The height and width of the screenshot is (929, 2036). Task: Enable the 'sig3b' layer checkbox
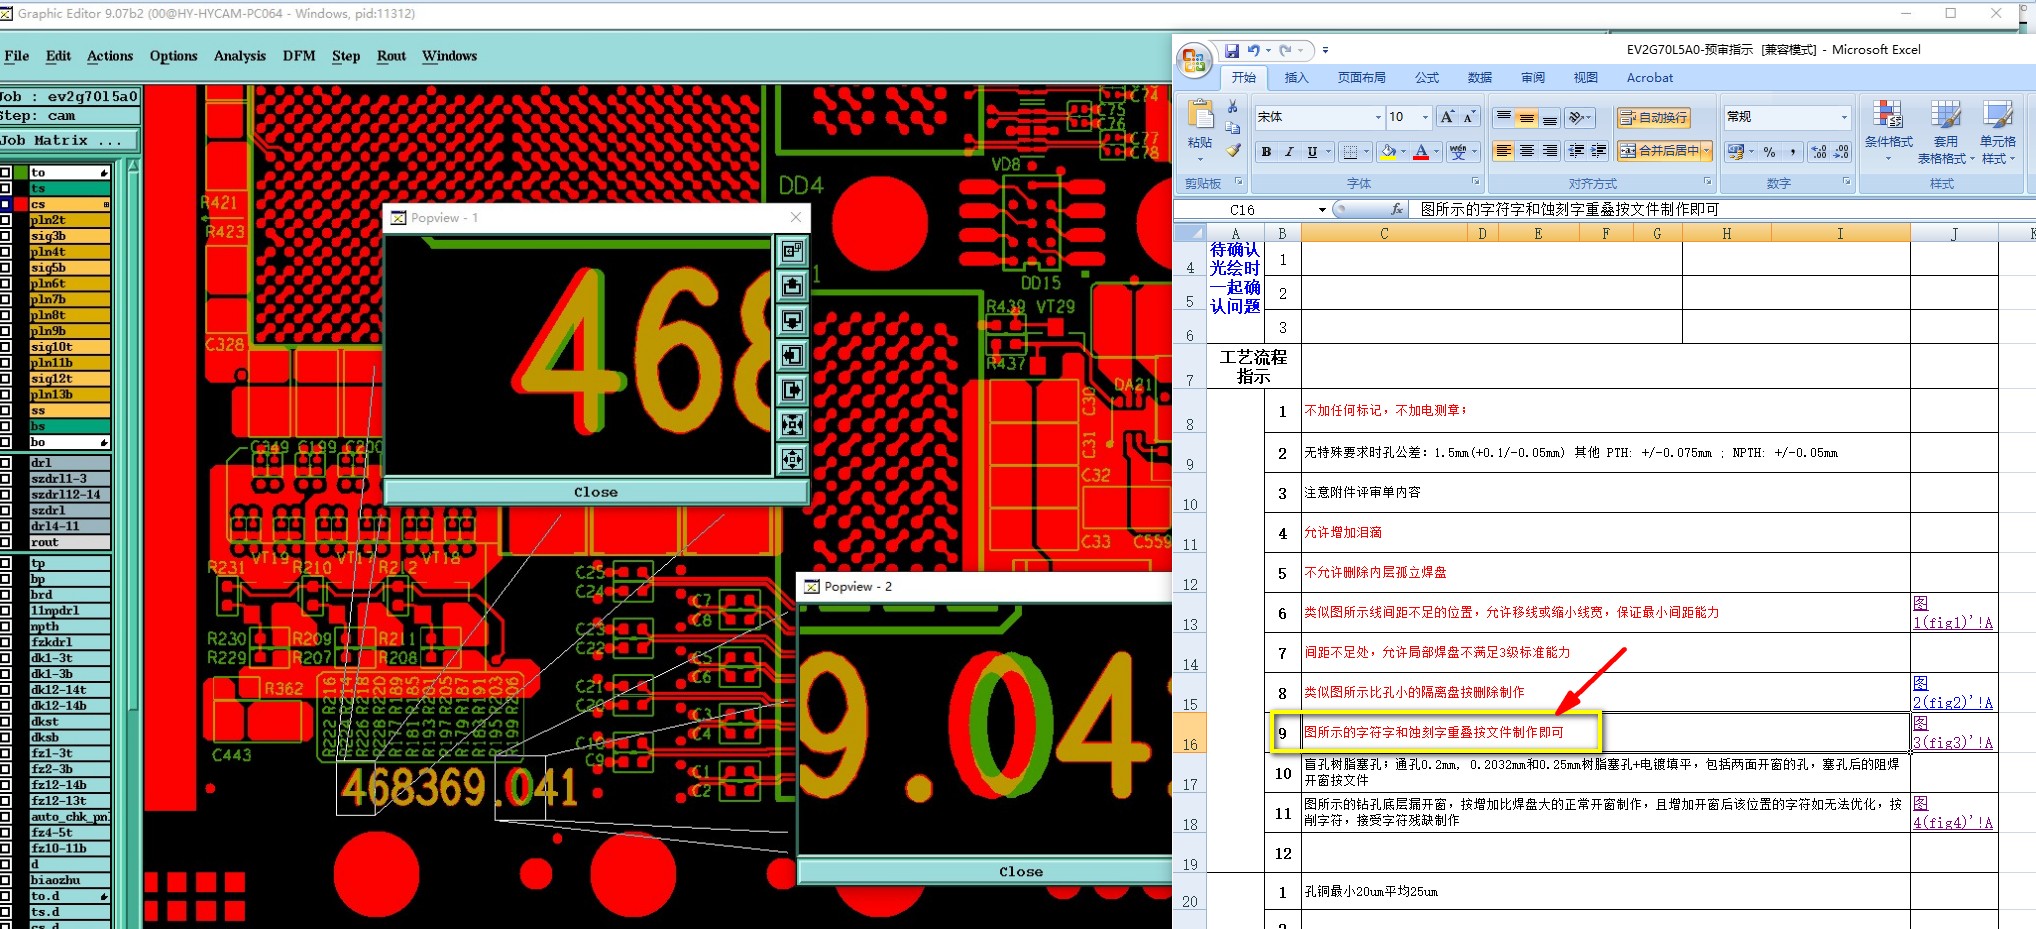[5, 236]
